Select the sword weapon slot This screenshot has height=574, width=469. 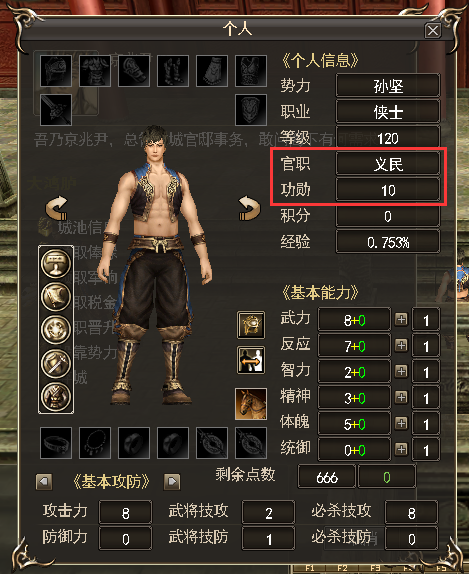56,110
